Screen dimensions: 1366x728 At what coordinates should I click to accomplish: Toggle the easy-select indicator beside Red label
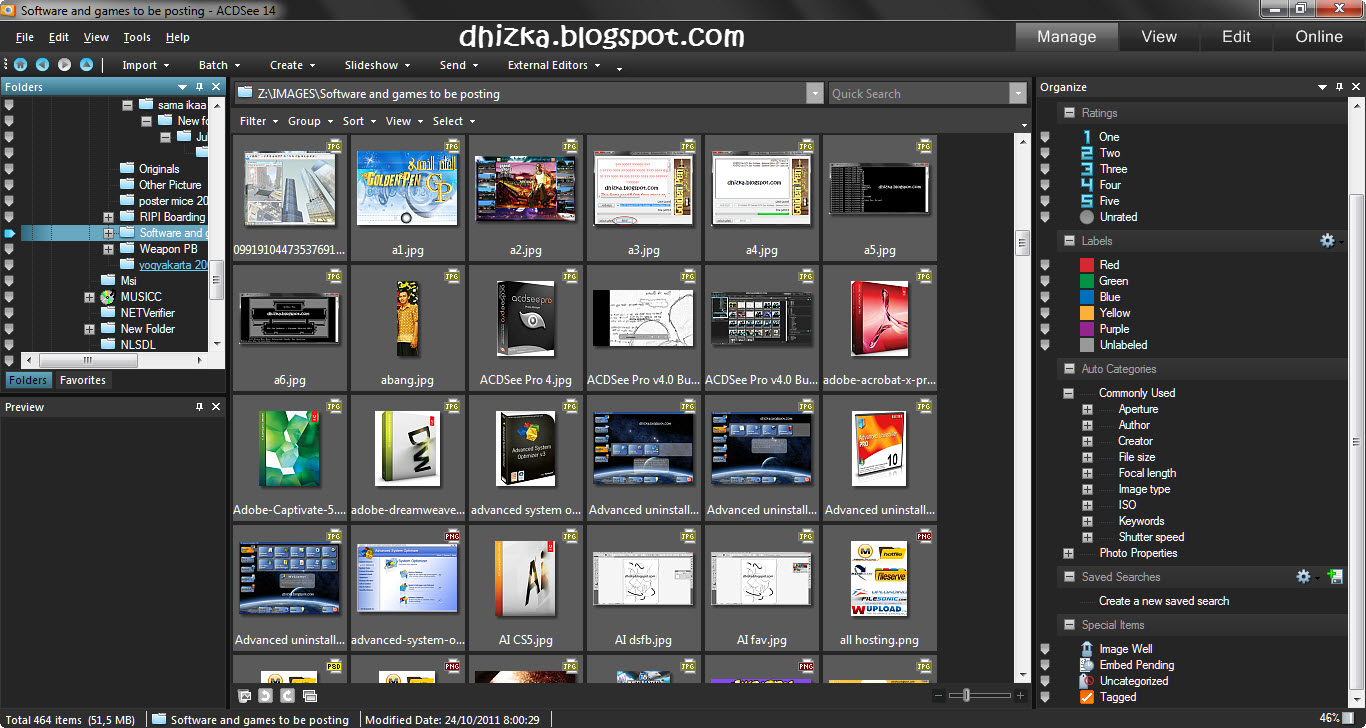1045,265
